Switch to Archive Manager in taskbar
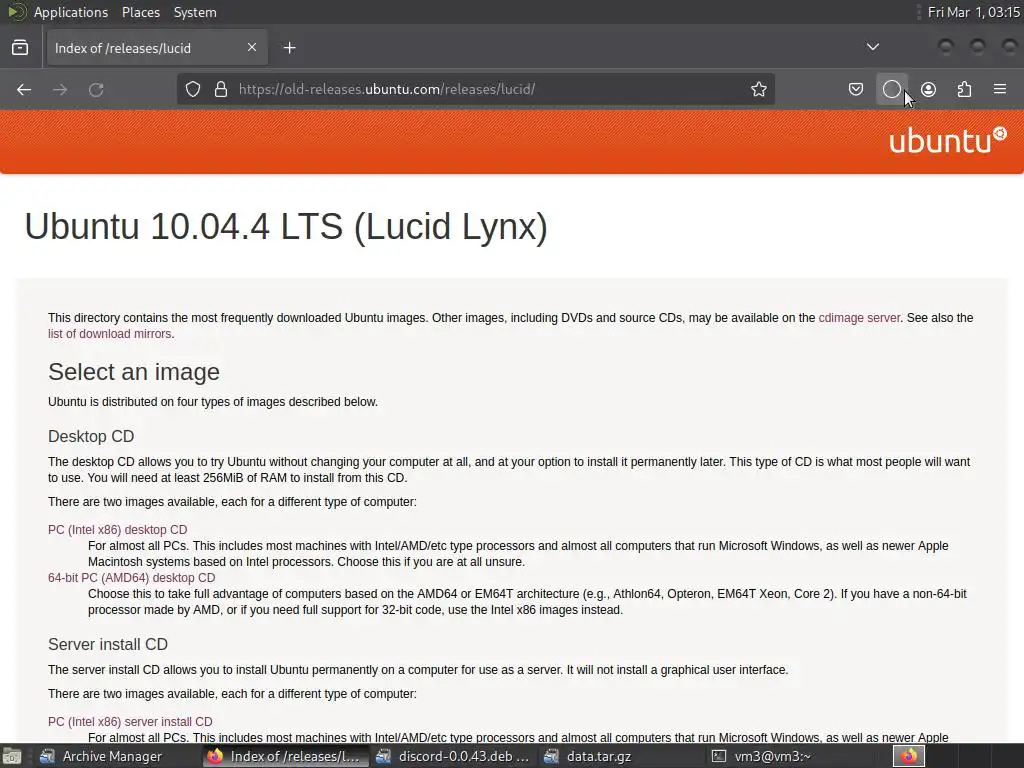The height and width of the screenshot is (768, 1024). click(101, 756)
